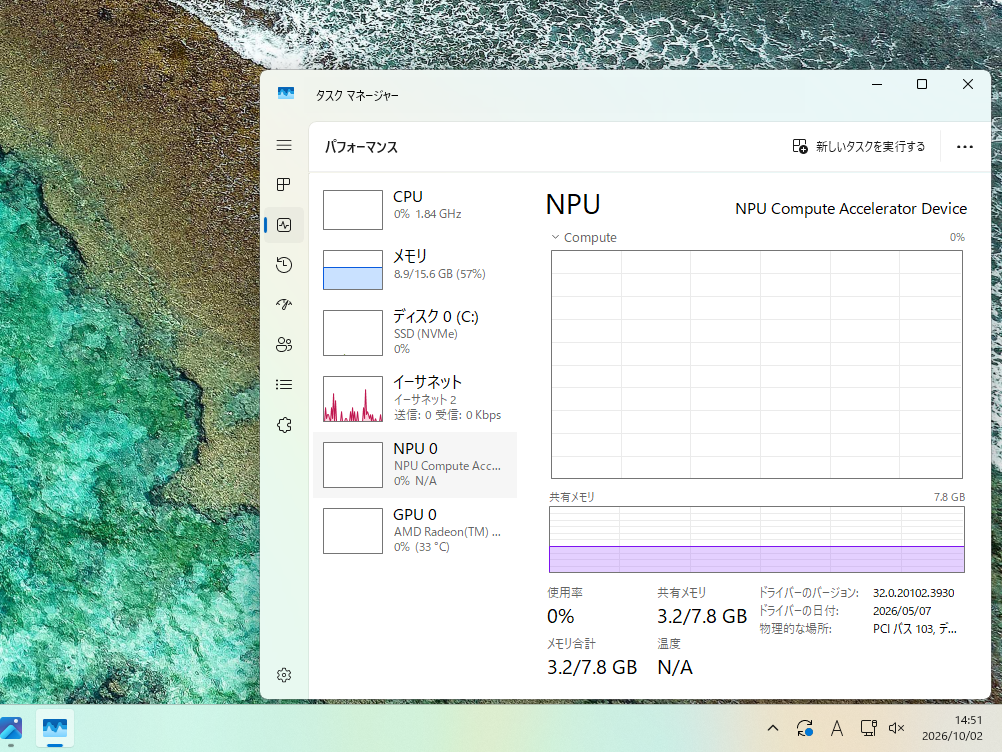Click the NPU Compute Accelerator Device name

(851, 209)
